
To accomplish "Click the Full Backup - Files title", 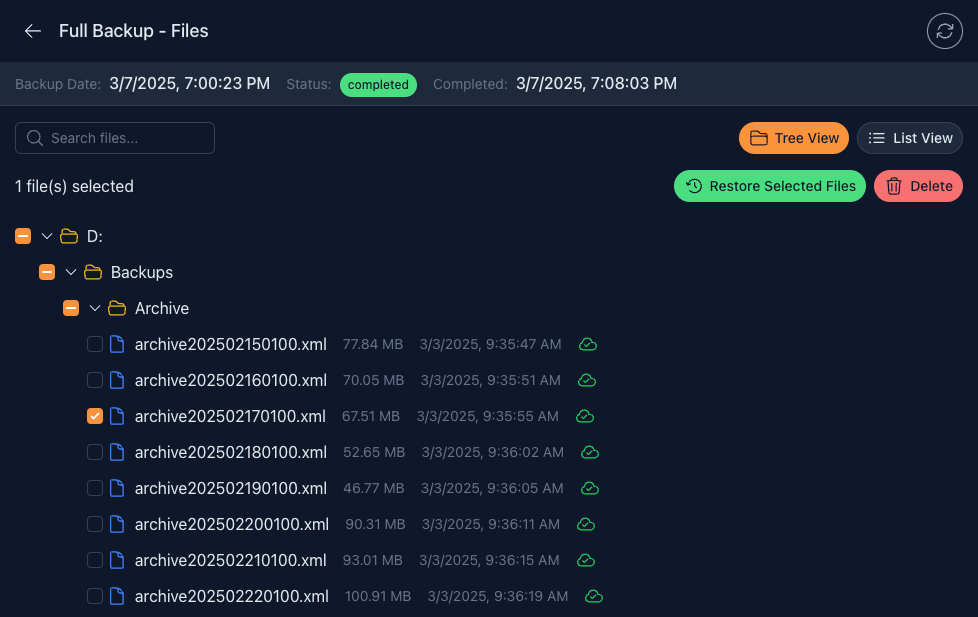I will click(133, 31).
